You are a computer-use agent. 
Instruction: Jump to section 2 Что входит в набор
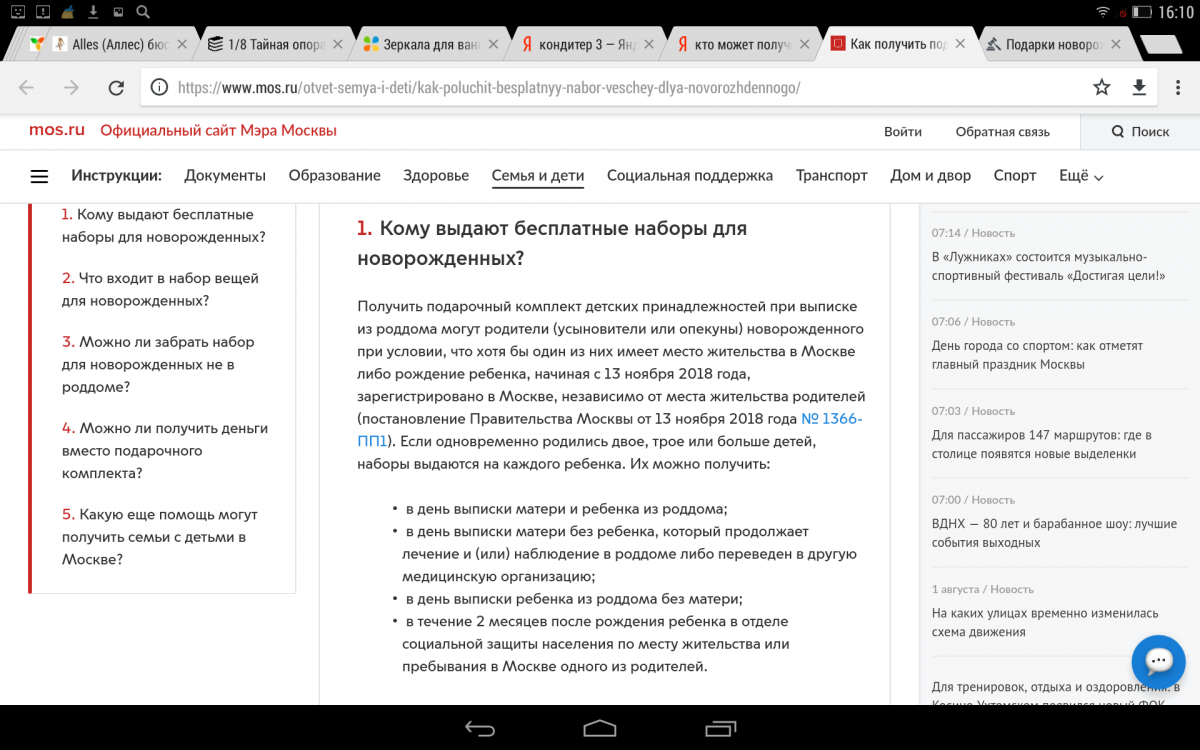click(160, 290)
